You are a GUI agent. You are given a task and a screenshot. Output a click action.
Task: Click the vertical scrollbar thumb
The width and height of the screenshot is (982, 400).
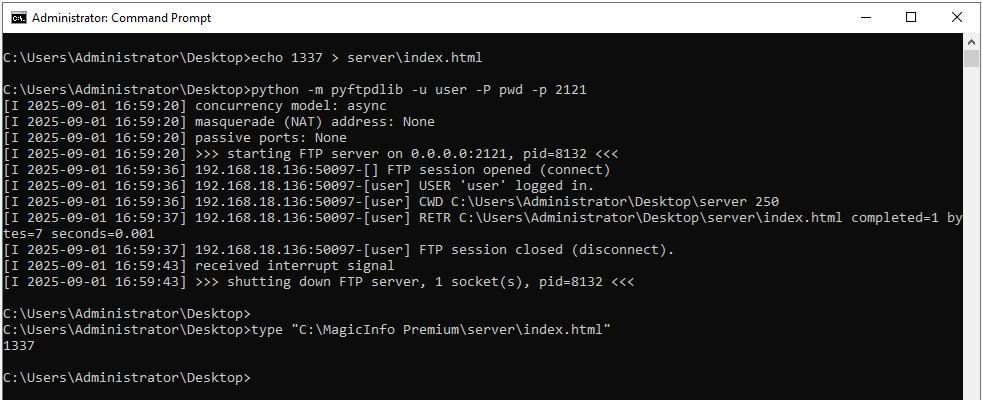pyautogui.click(x=971, y=58)
